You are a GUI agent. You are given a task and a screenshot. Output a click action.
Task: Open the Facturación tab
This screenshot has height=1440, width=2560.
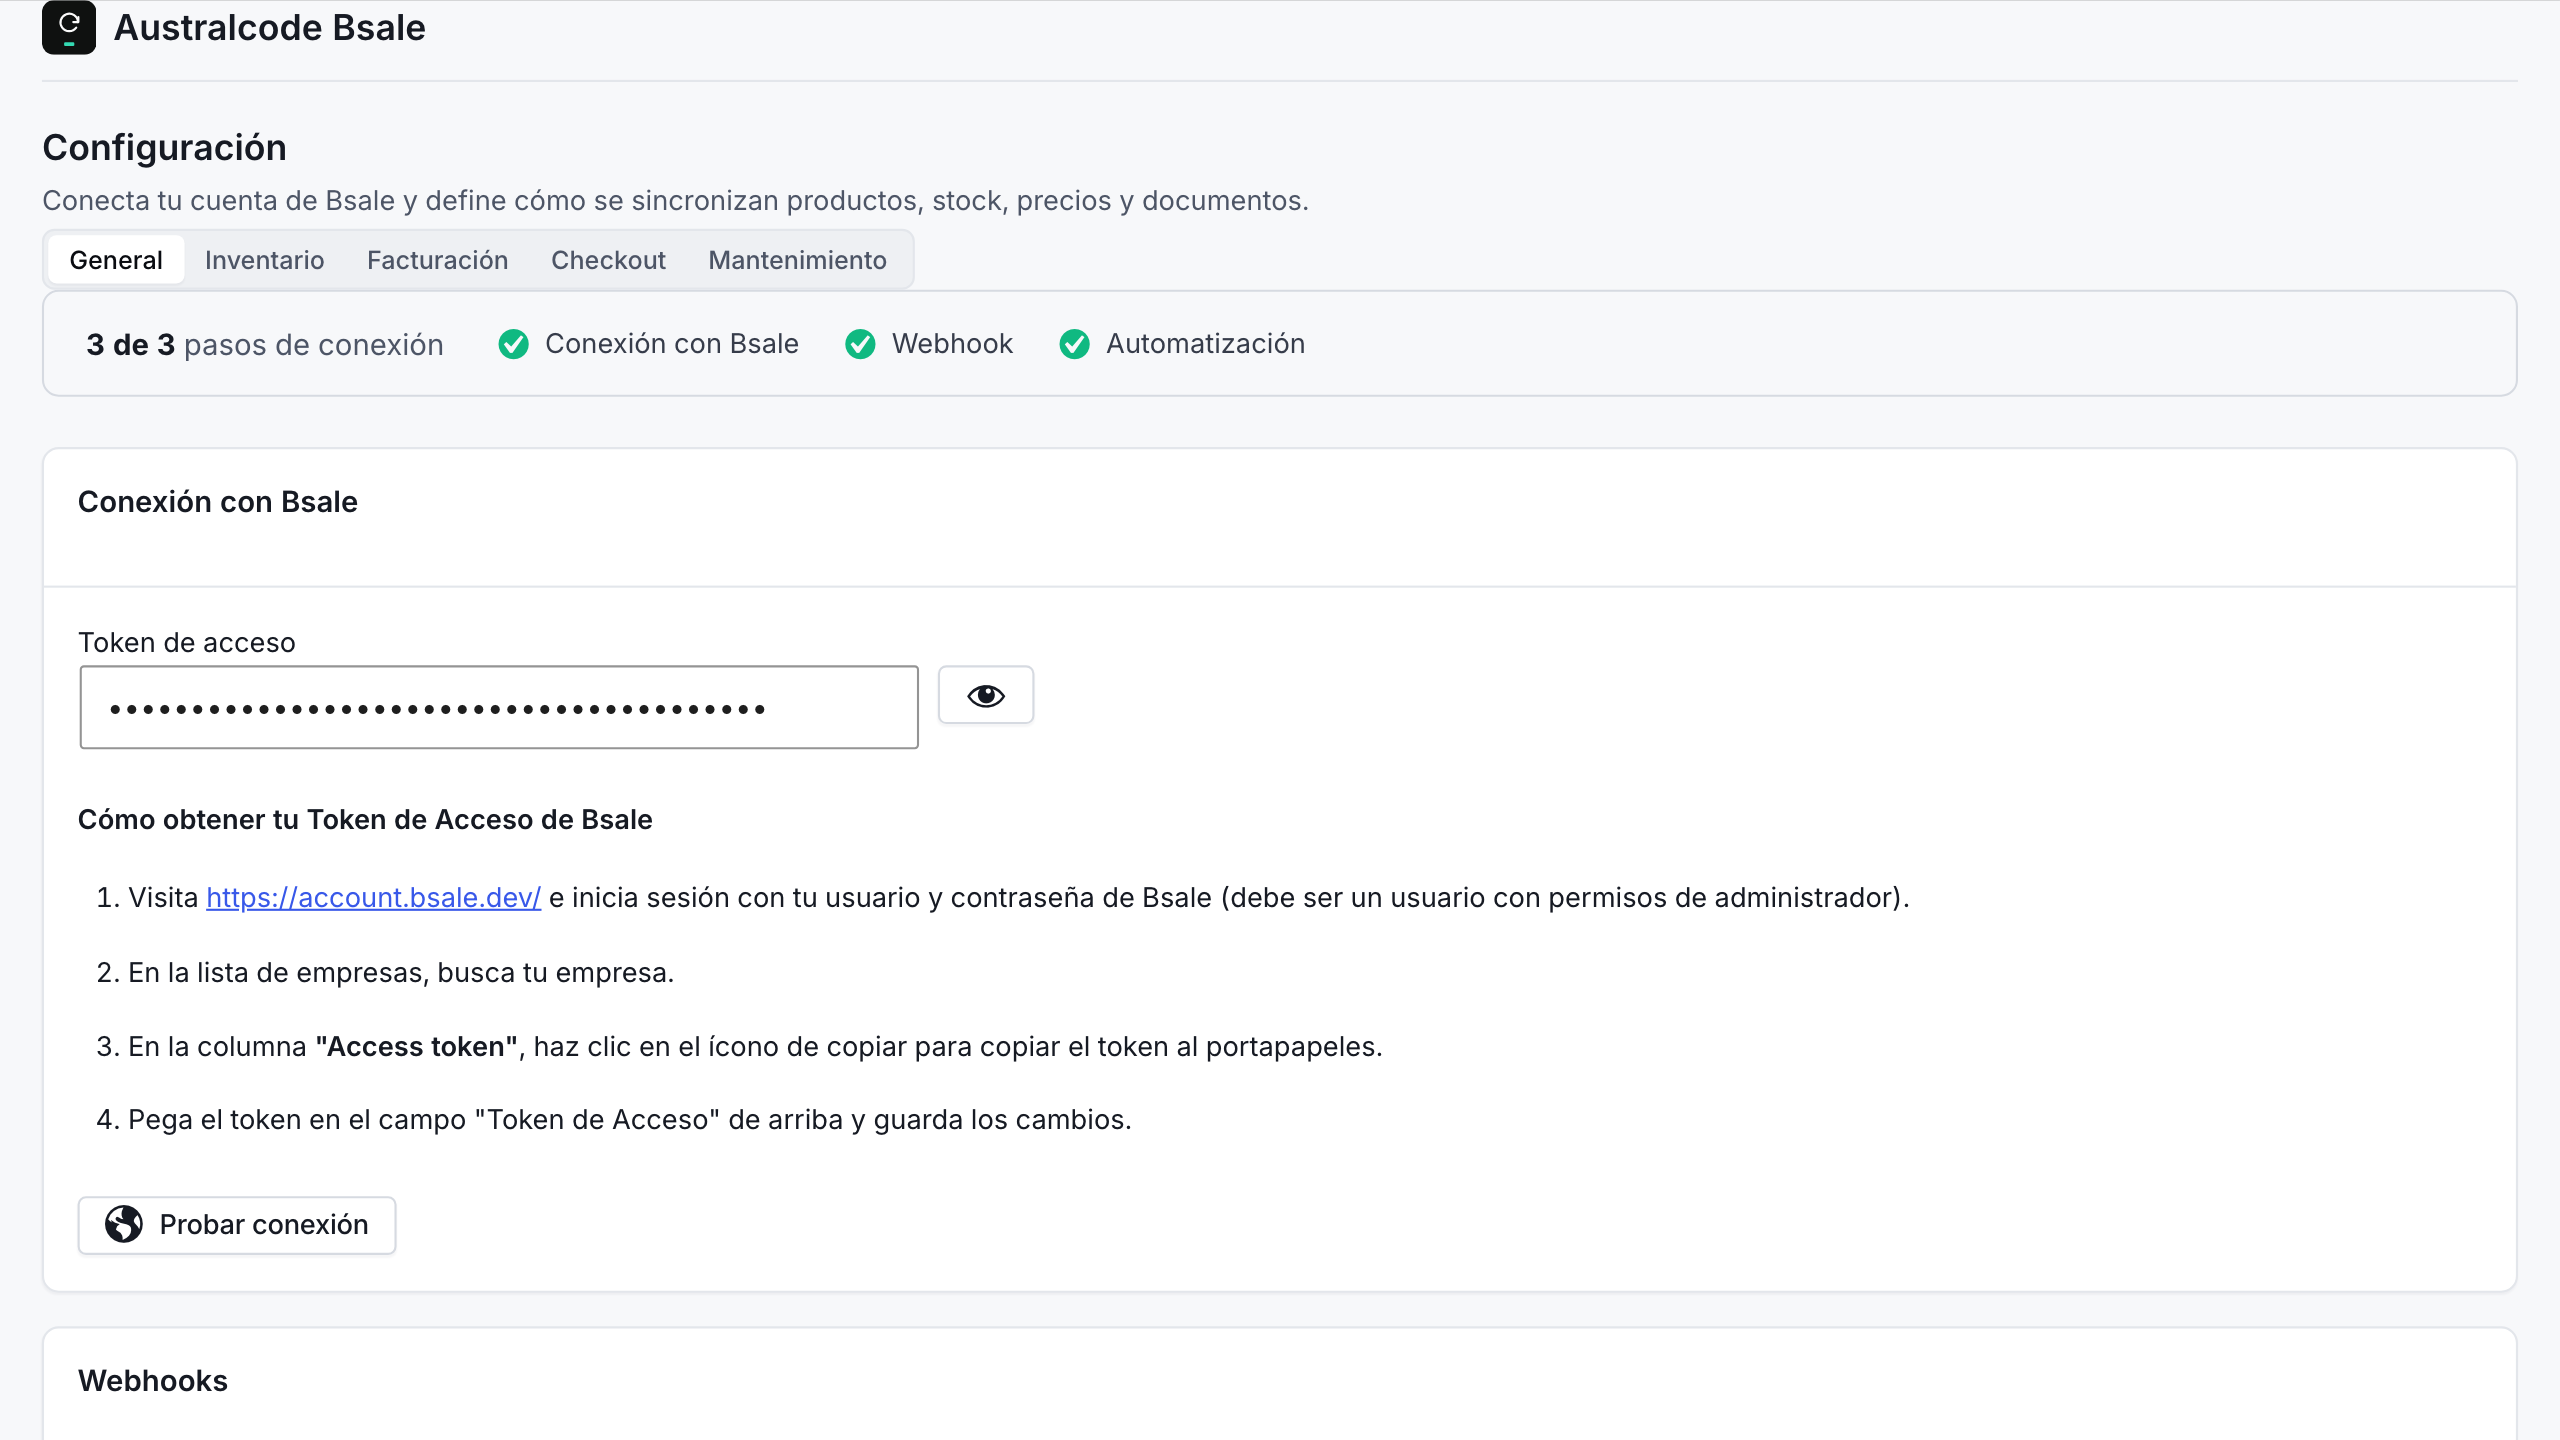[x=437, y=260]
